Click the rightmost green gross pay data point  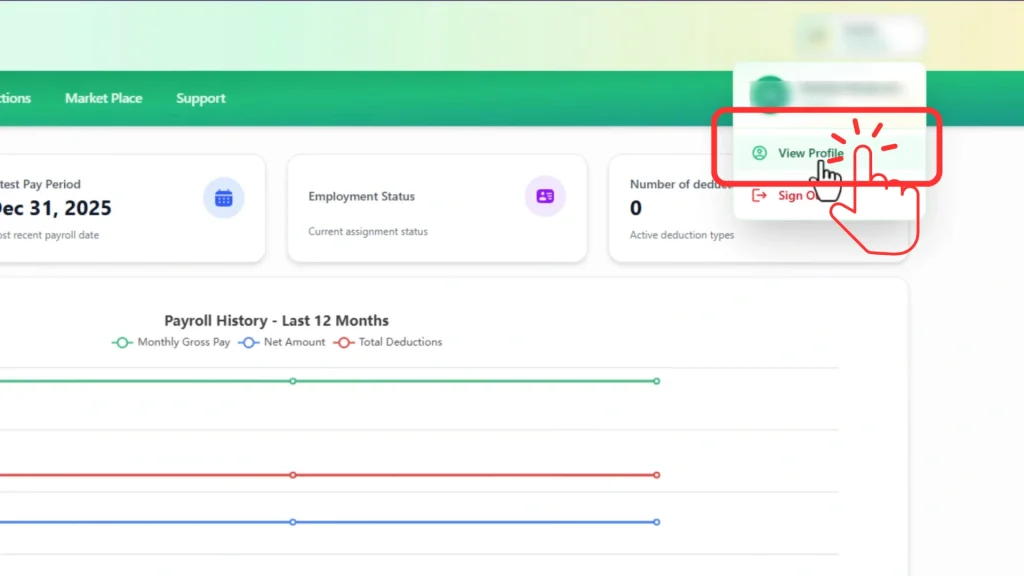656,381
